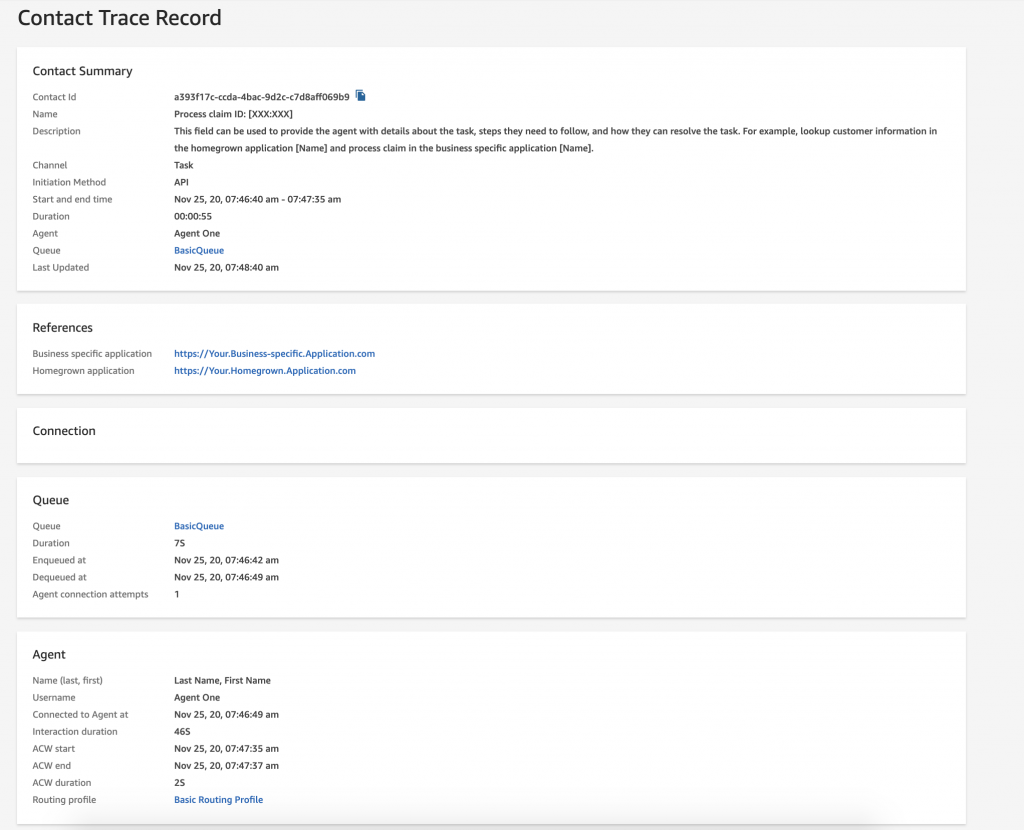Click the Duration value 00:00:55
Image resolution: width=1024 pixels, height=830 pixels.
pos(194,216)
